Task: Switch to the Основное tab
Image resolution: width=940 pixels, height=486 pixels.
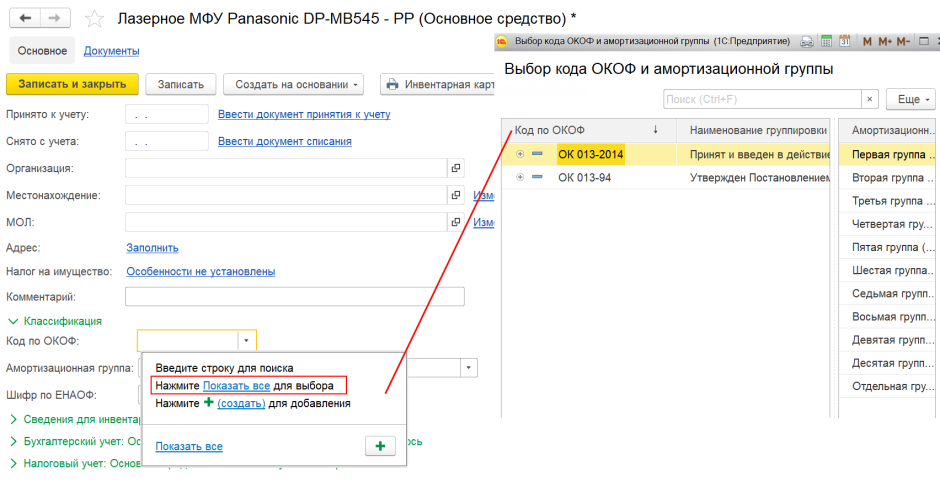Action: tap(42, 51)
